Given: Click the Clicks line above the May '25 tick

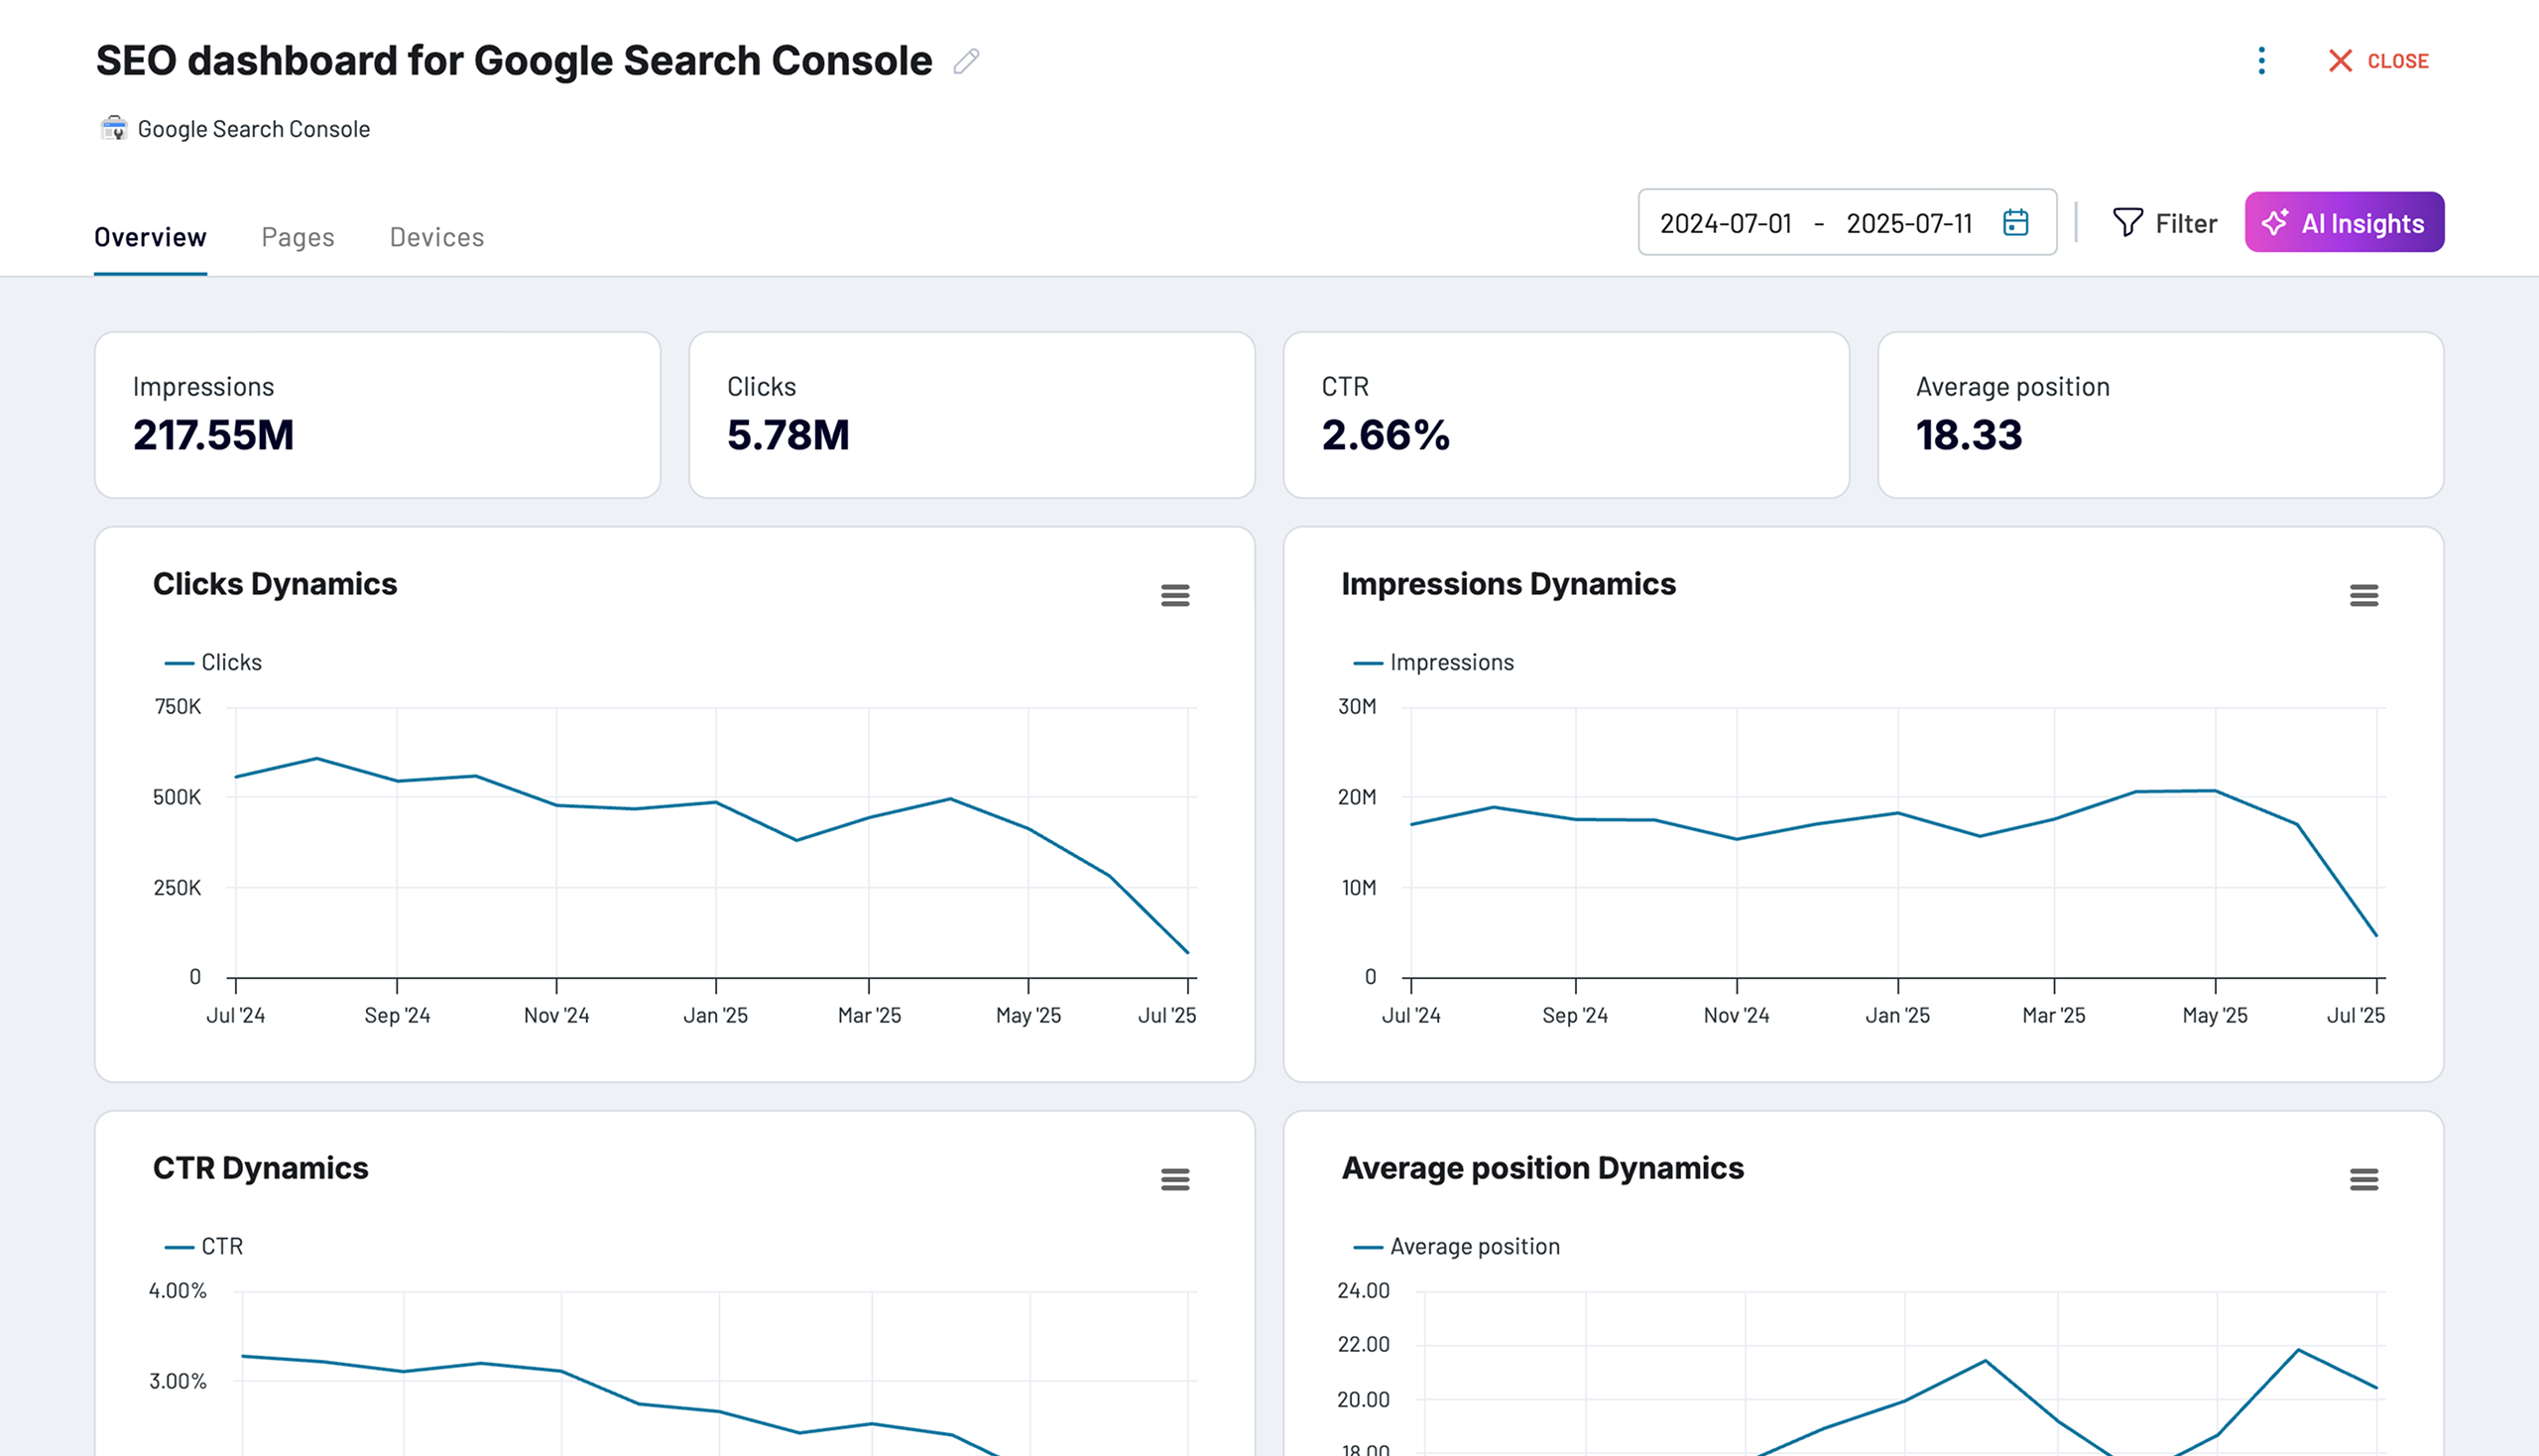Looking at the screenshot, I should point(1028,828).
